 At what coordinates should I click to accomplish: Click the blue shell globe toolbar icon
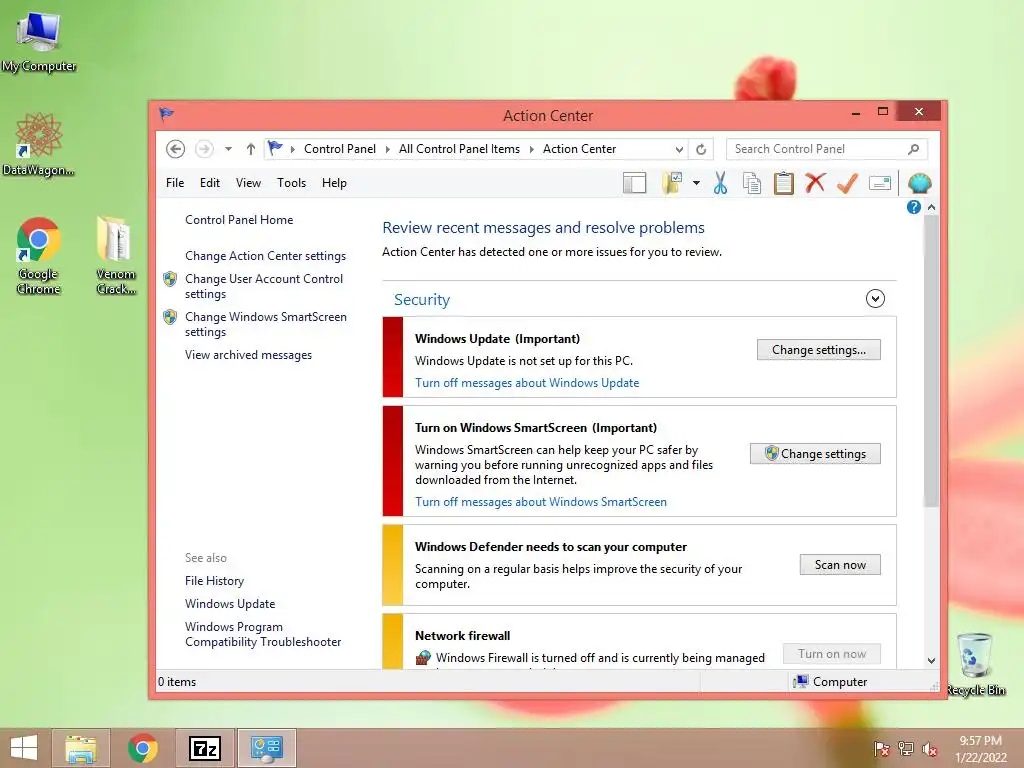(x=920, y=184)
